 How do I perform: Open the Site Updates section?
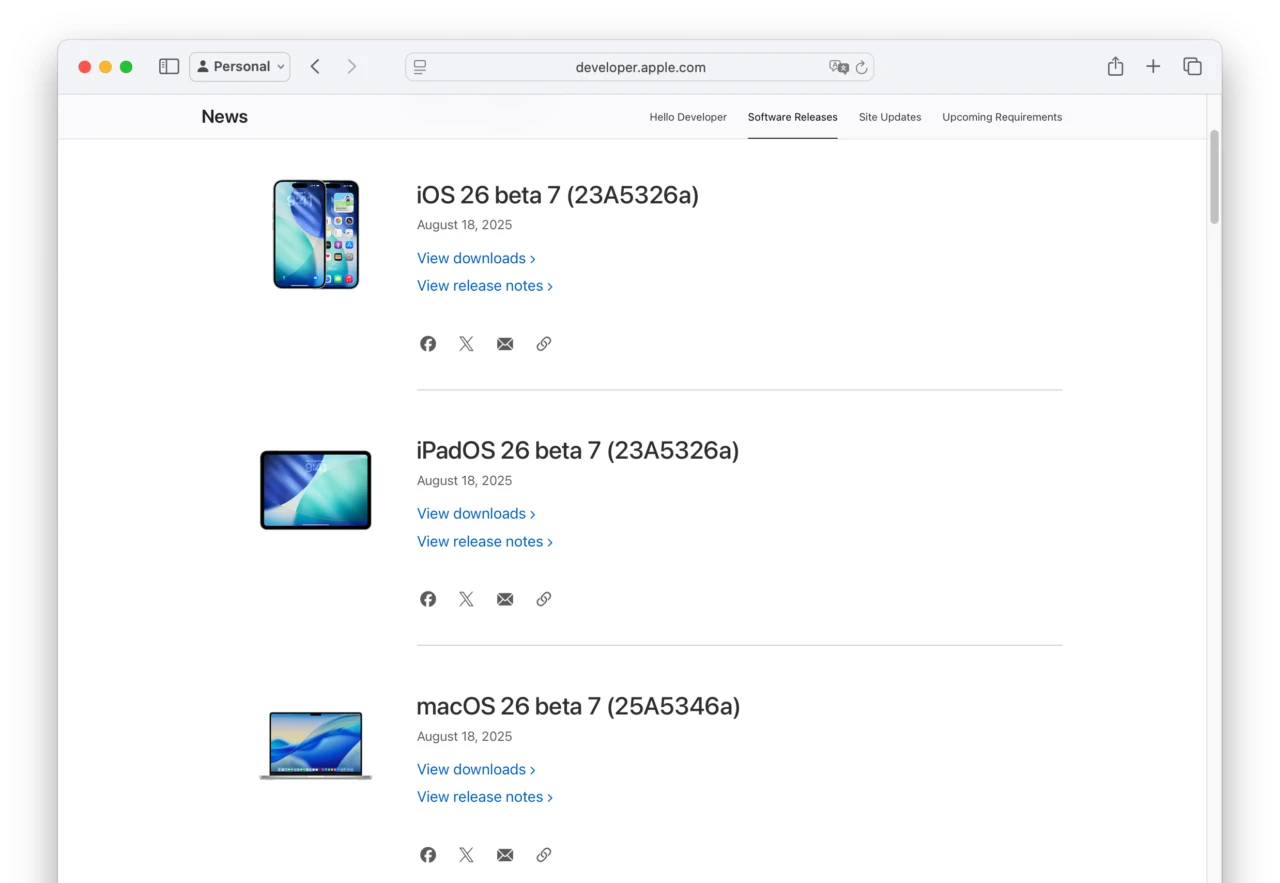[x=889, y=117]
